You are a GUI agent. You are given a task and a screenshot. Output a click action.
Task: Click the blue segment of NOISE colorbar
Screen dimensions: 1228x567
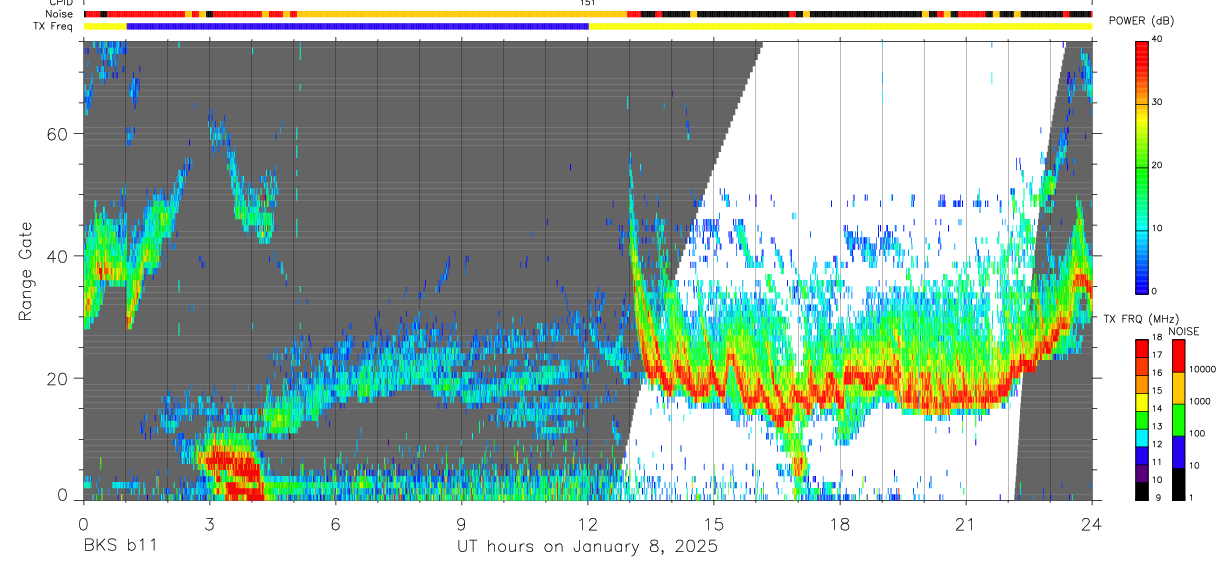pyautogui.click(x=1177, y=452)
